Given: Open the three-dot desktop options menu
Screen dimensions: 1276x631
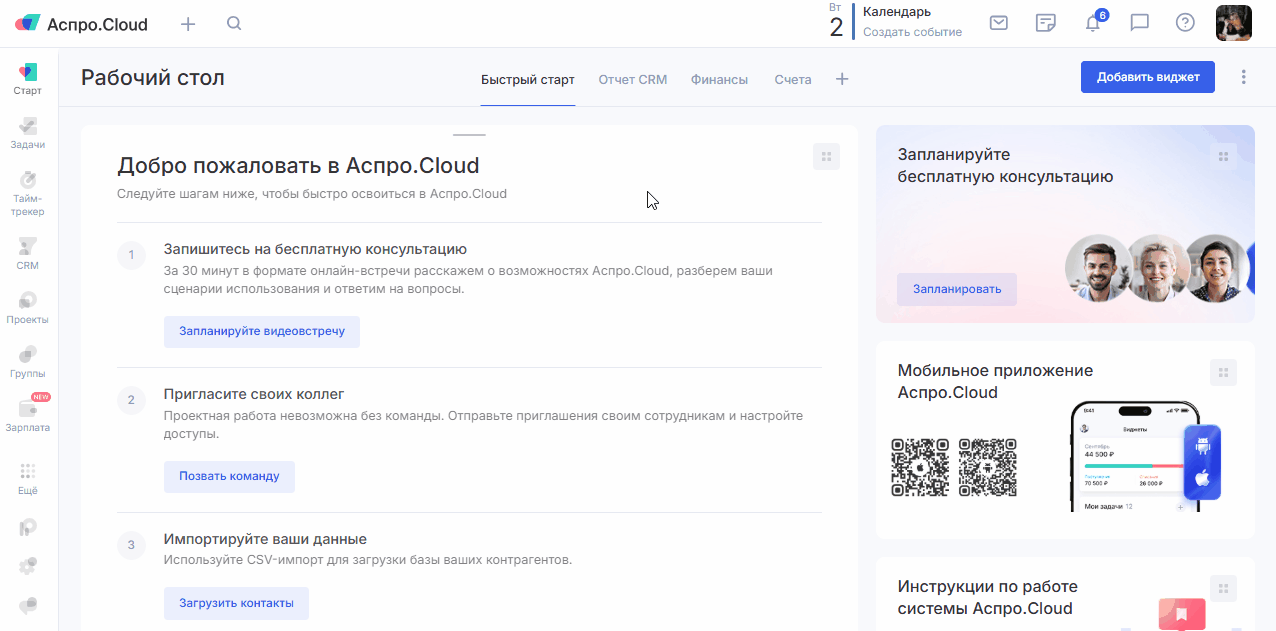Looking at the screenshot, I should click(x=1244, y=77).
